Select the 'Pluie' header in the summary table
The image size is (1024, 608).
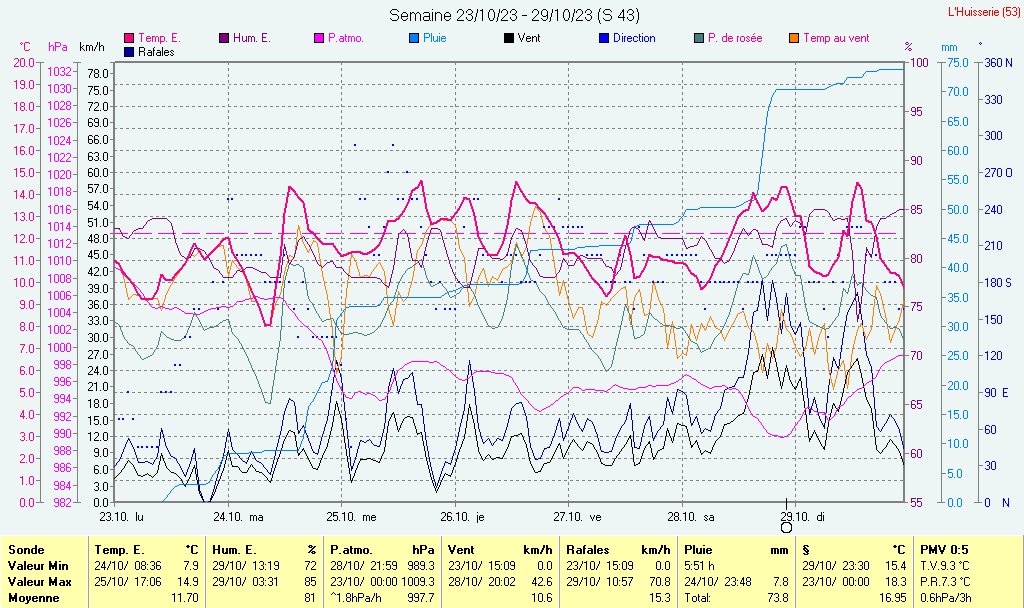(x=698, y=550)
